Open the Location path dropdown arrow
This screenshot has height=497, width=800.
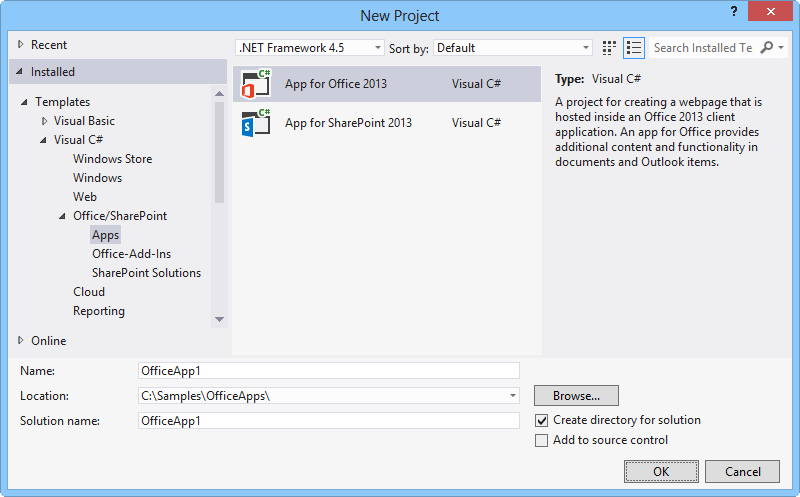513,395
